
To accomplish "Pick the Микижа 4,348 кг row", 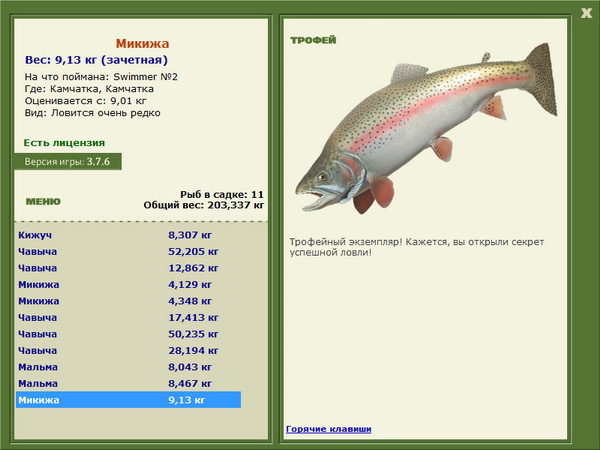I will point(128,300).
